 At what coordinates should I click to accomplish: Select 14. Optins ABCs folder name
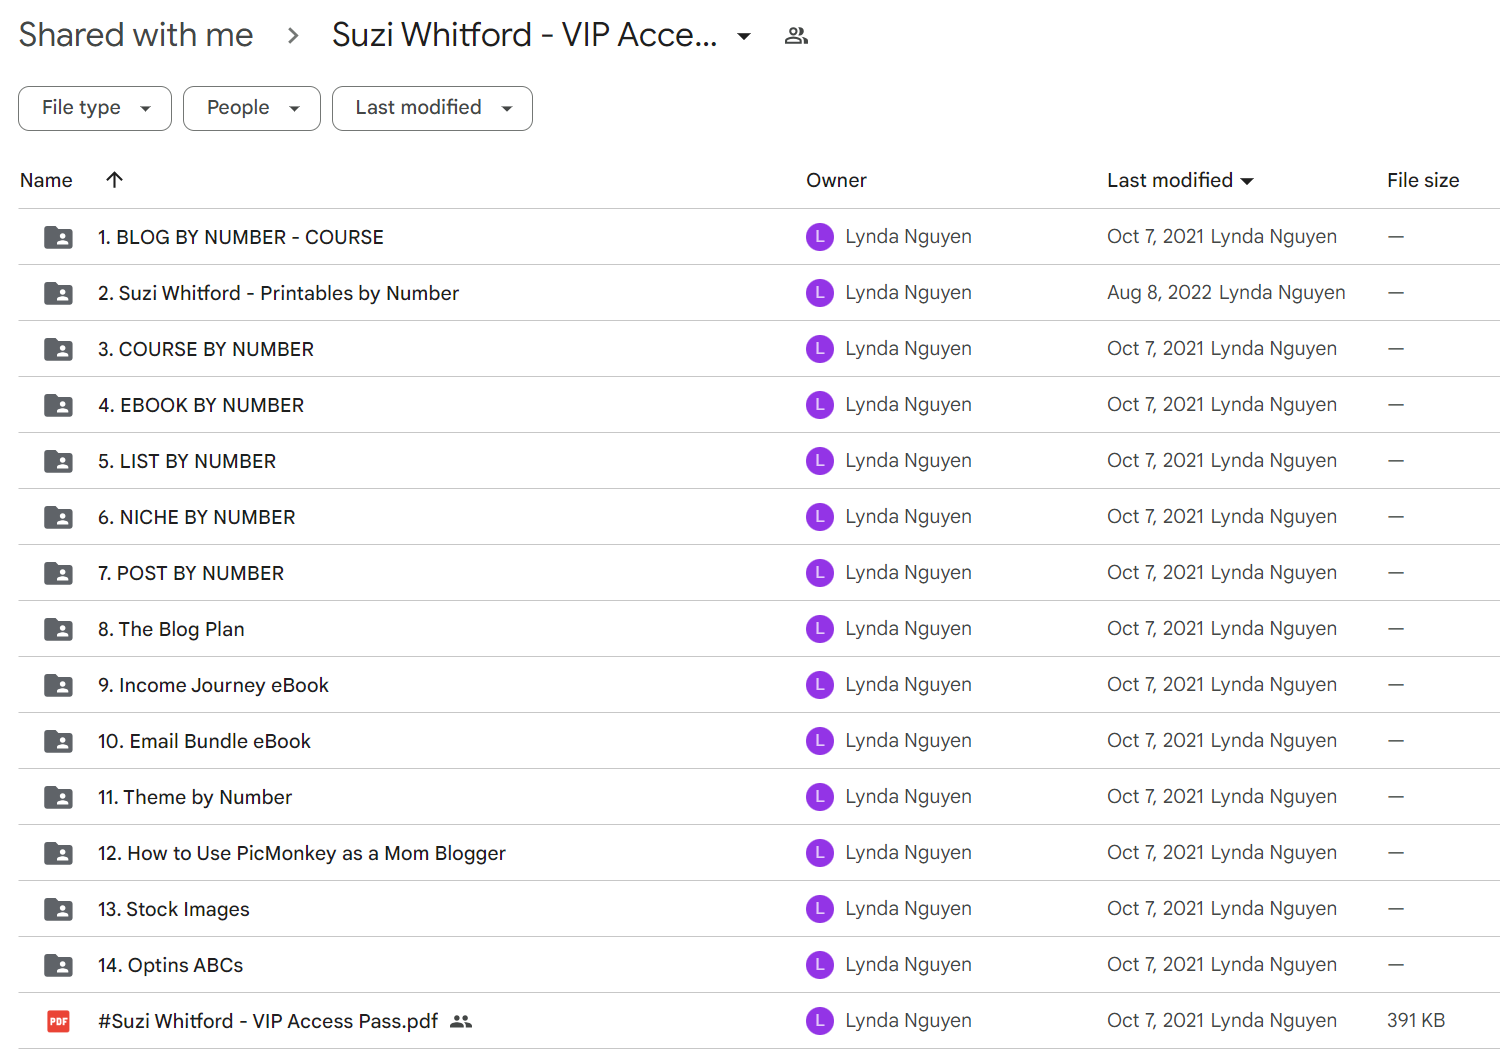pyautogui.click(x=171, y=965)
